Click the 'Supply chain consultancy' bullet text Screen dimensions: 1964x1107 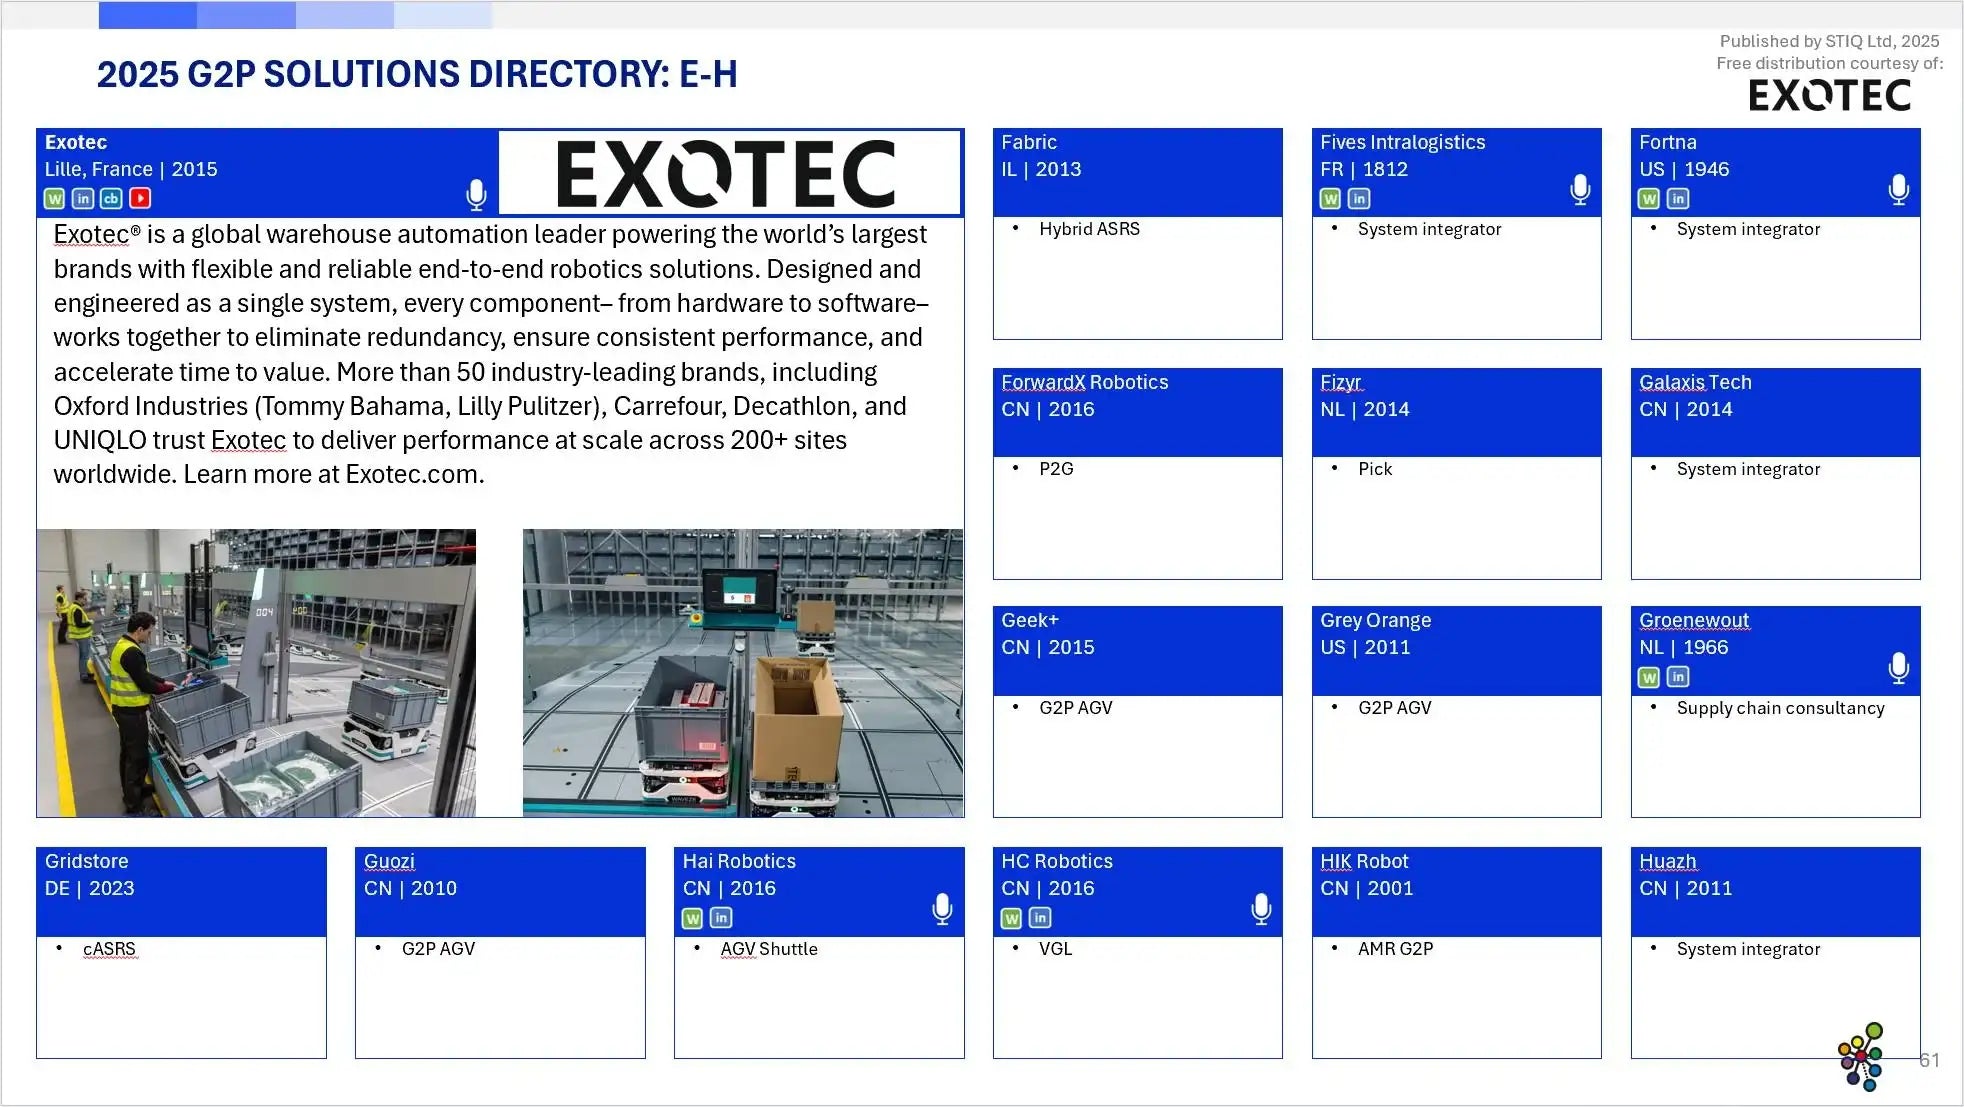click(1780, 708)
